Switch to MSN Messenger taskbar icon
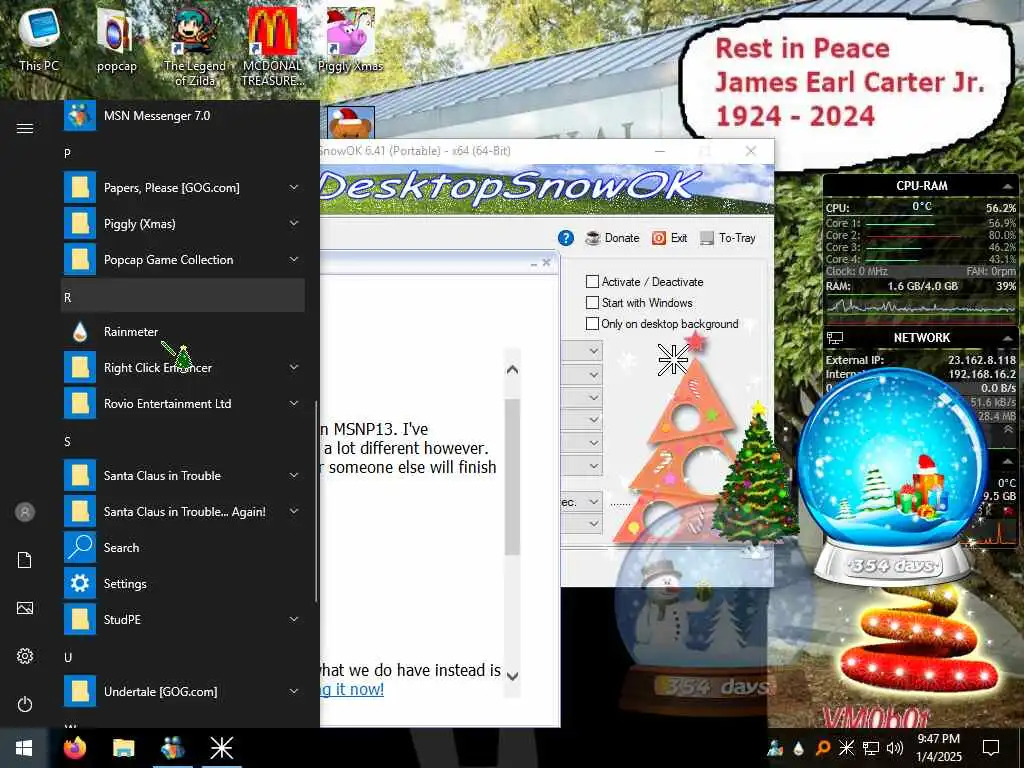1024x768 pixels. tap(172, 748)
